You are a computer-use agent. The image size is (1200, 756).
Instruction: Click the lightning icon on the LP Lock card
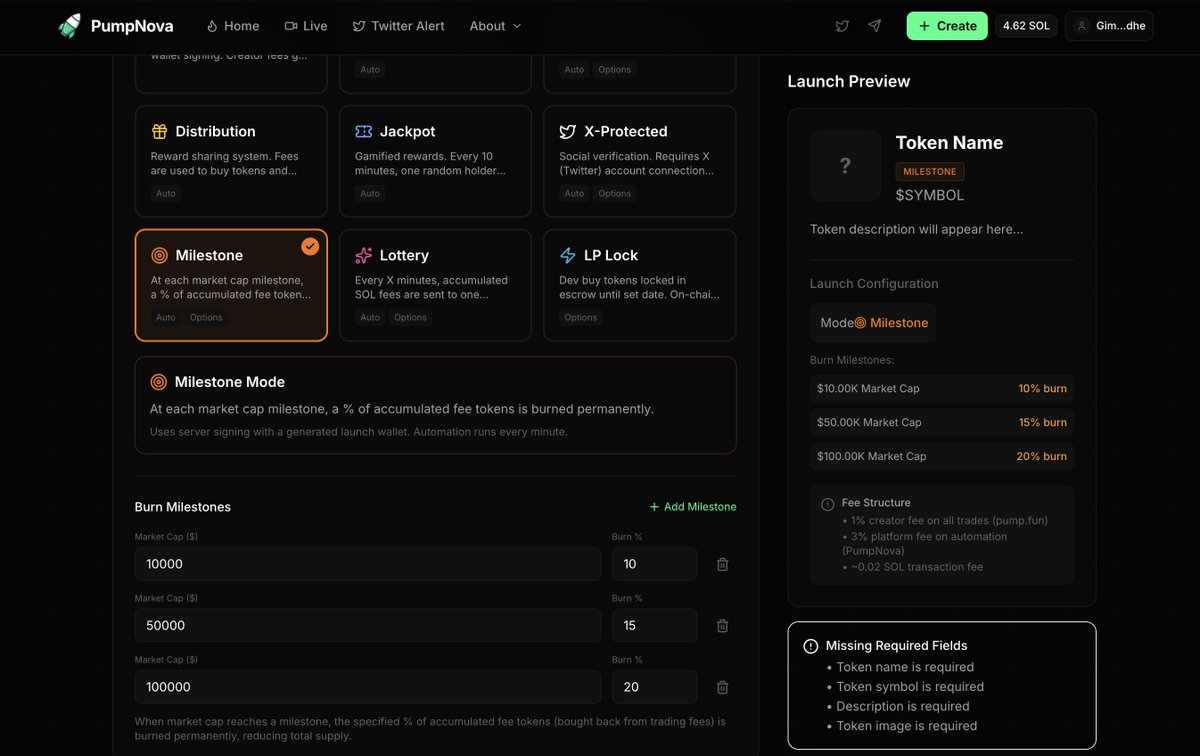(x=570, y=254)
